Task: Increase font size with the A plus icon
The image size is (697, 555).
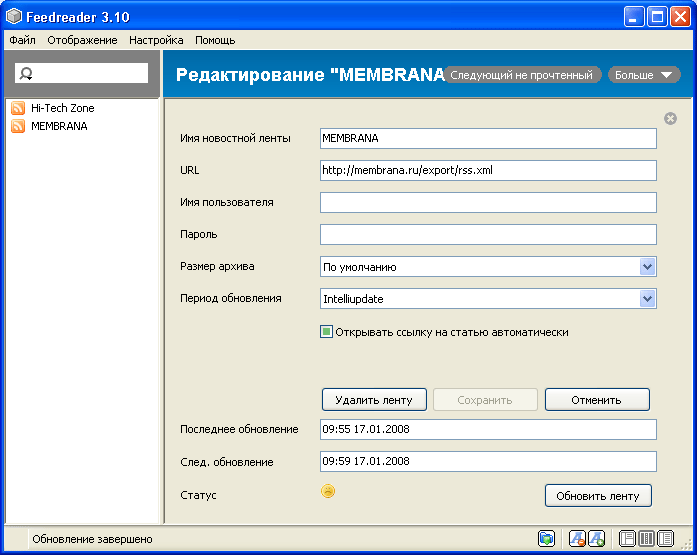Action: (x=597, y=539)
